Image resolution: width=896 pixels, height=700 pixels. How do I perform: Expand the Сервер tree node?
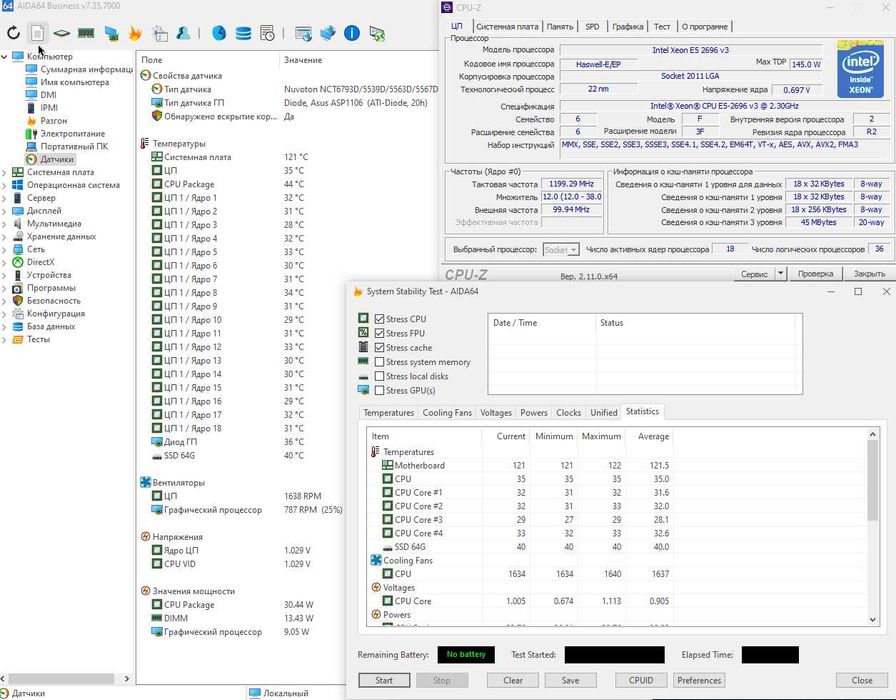[5, 198]
